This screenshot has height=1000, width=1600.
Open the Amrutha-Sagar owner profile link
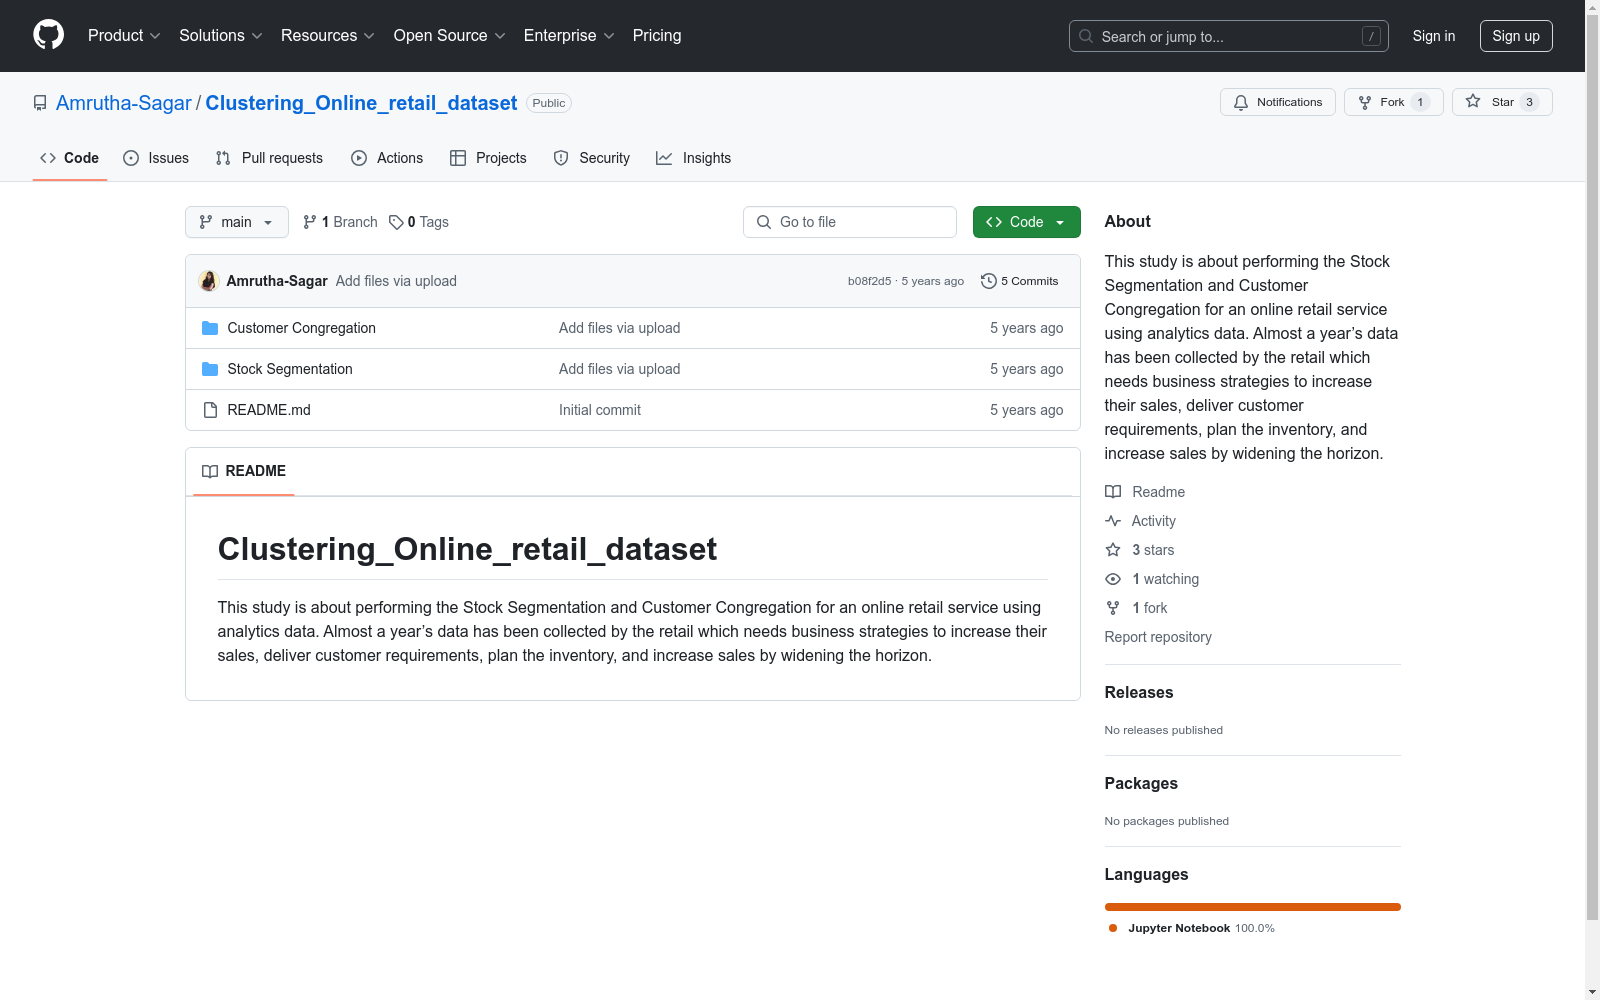pos(124,103)
